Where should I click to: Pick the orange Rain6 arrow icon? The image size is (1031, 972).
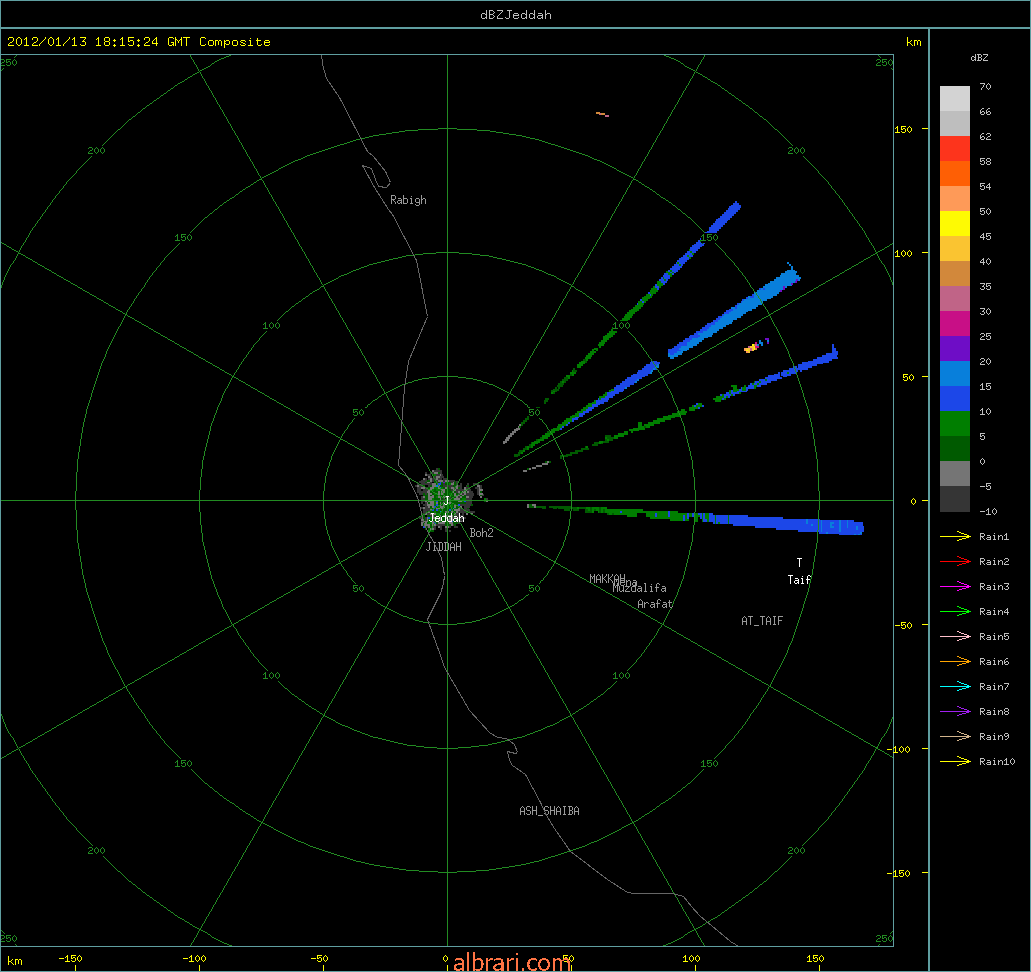pos(955,662)
